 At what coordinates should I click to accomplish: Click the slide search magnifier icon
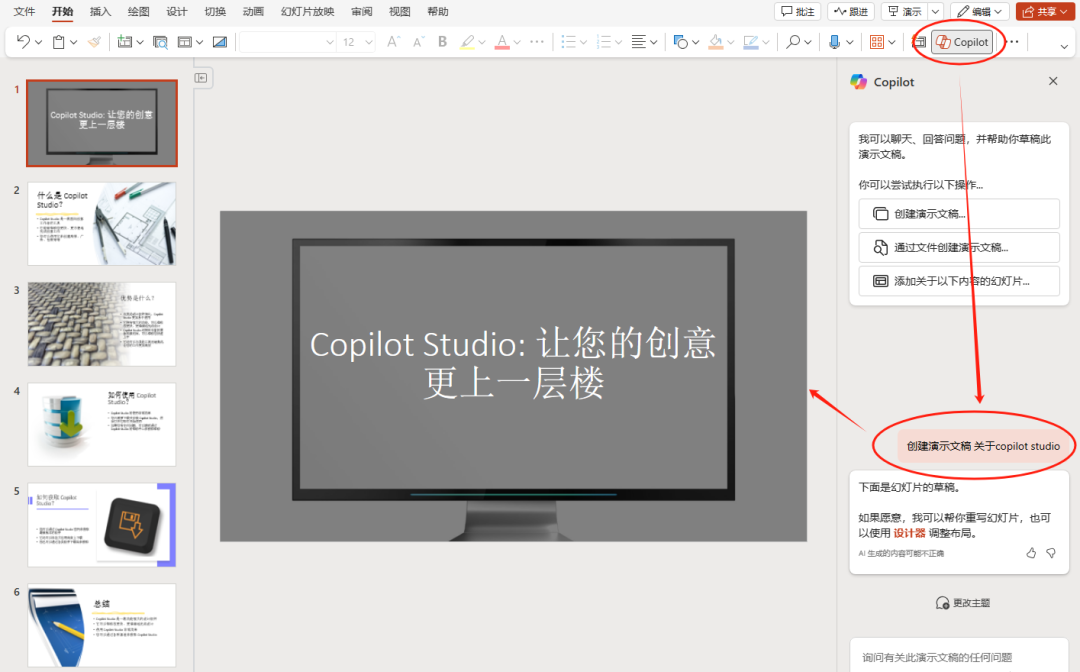[x=160, y=42]
